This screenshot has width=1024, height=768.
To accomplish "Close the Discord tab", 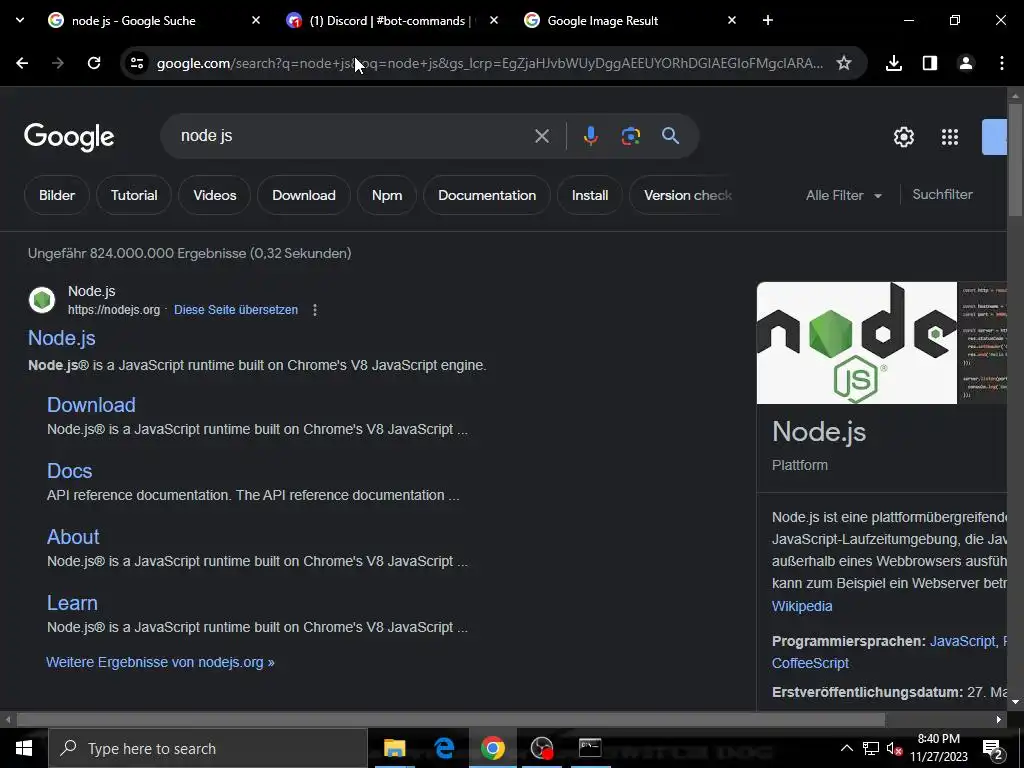I will coord(494,20).
